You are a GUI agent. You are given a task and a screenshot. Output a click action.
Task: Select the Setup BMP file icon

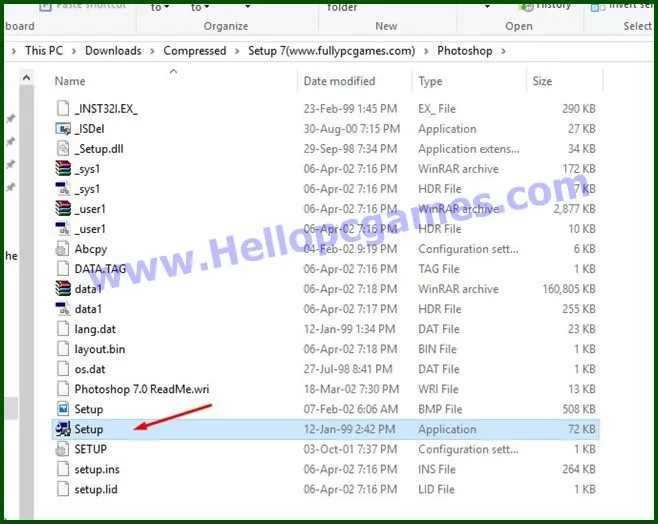point(63,409)
